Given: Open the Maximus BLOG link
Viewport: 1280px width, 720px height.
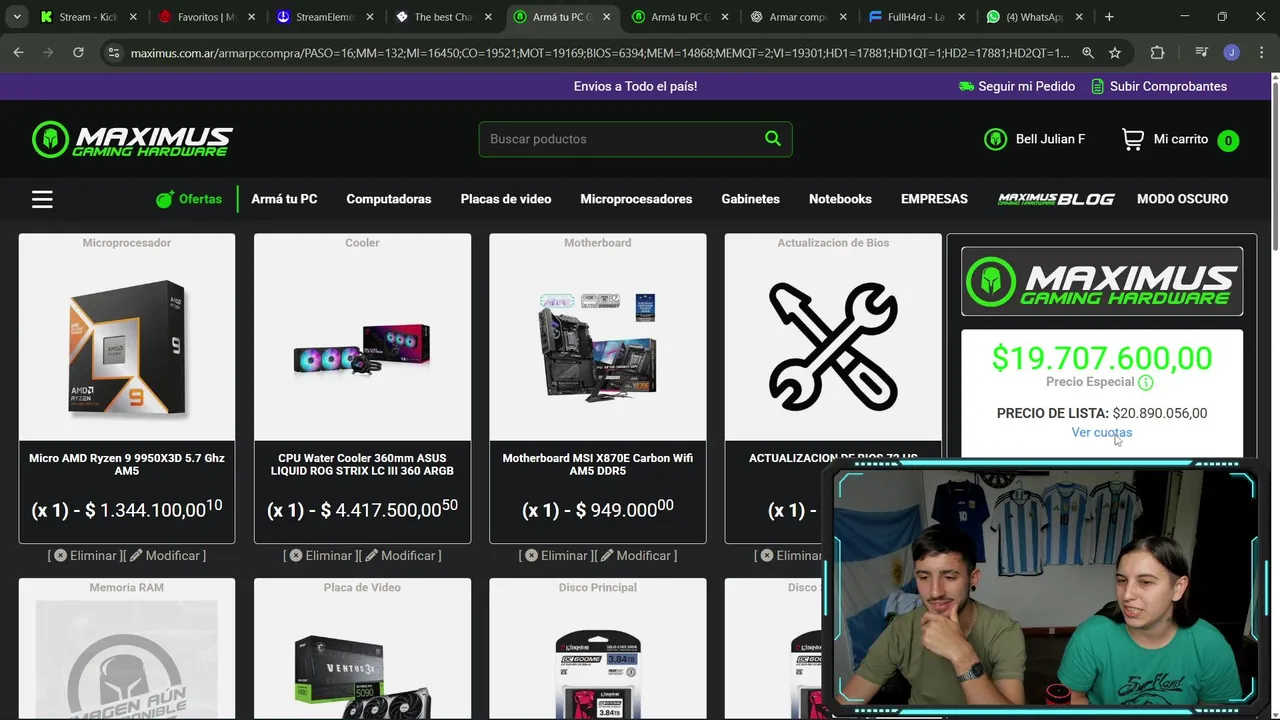Looking at the screenshot, I should (1056, 199).
